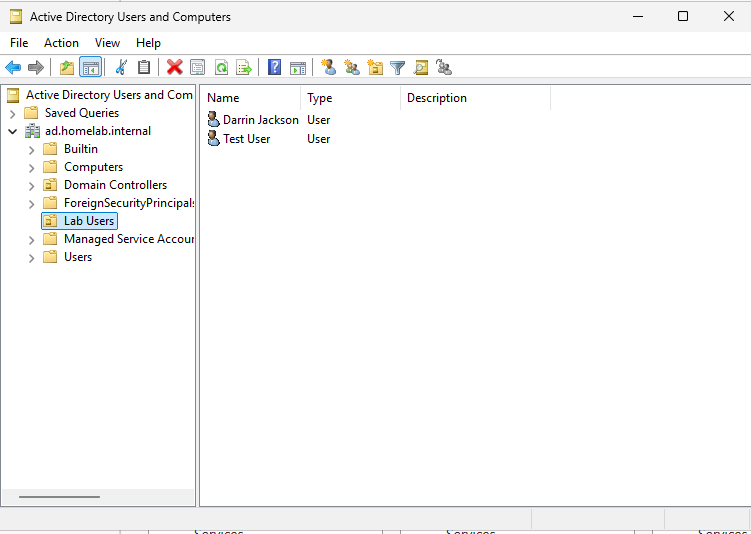Open the Help menu

coord(148,43)
